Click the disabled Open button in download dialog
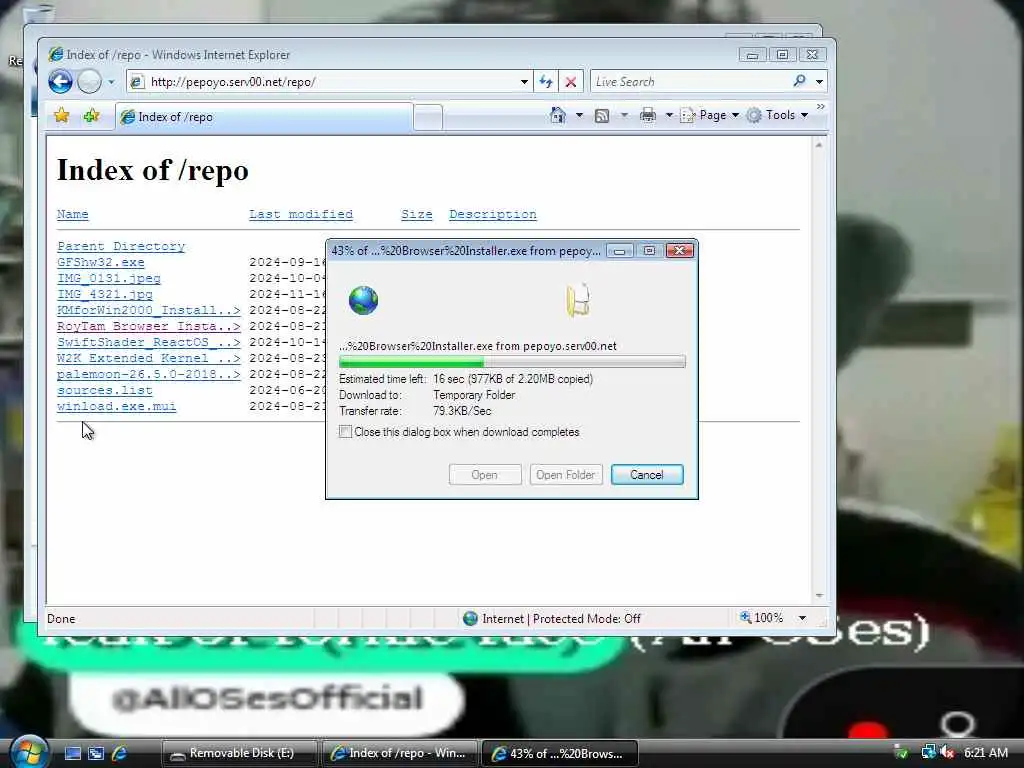1024x768 pixels. tap(485, 475)
